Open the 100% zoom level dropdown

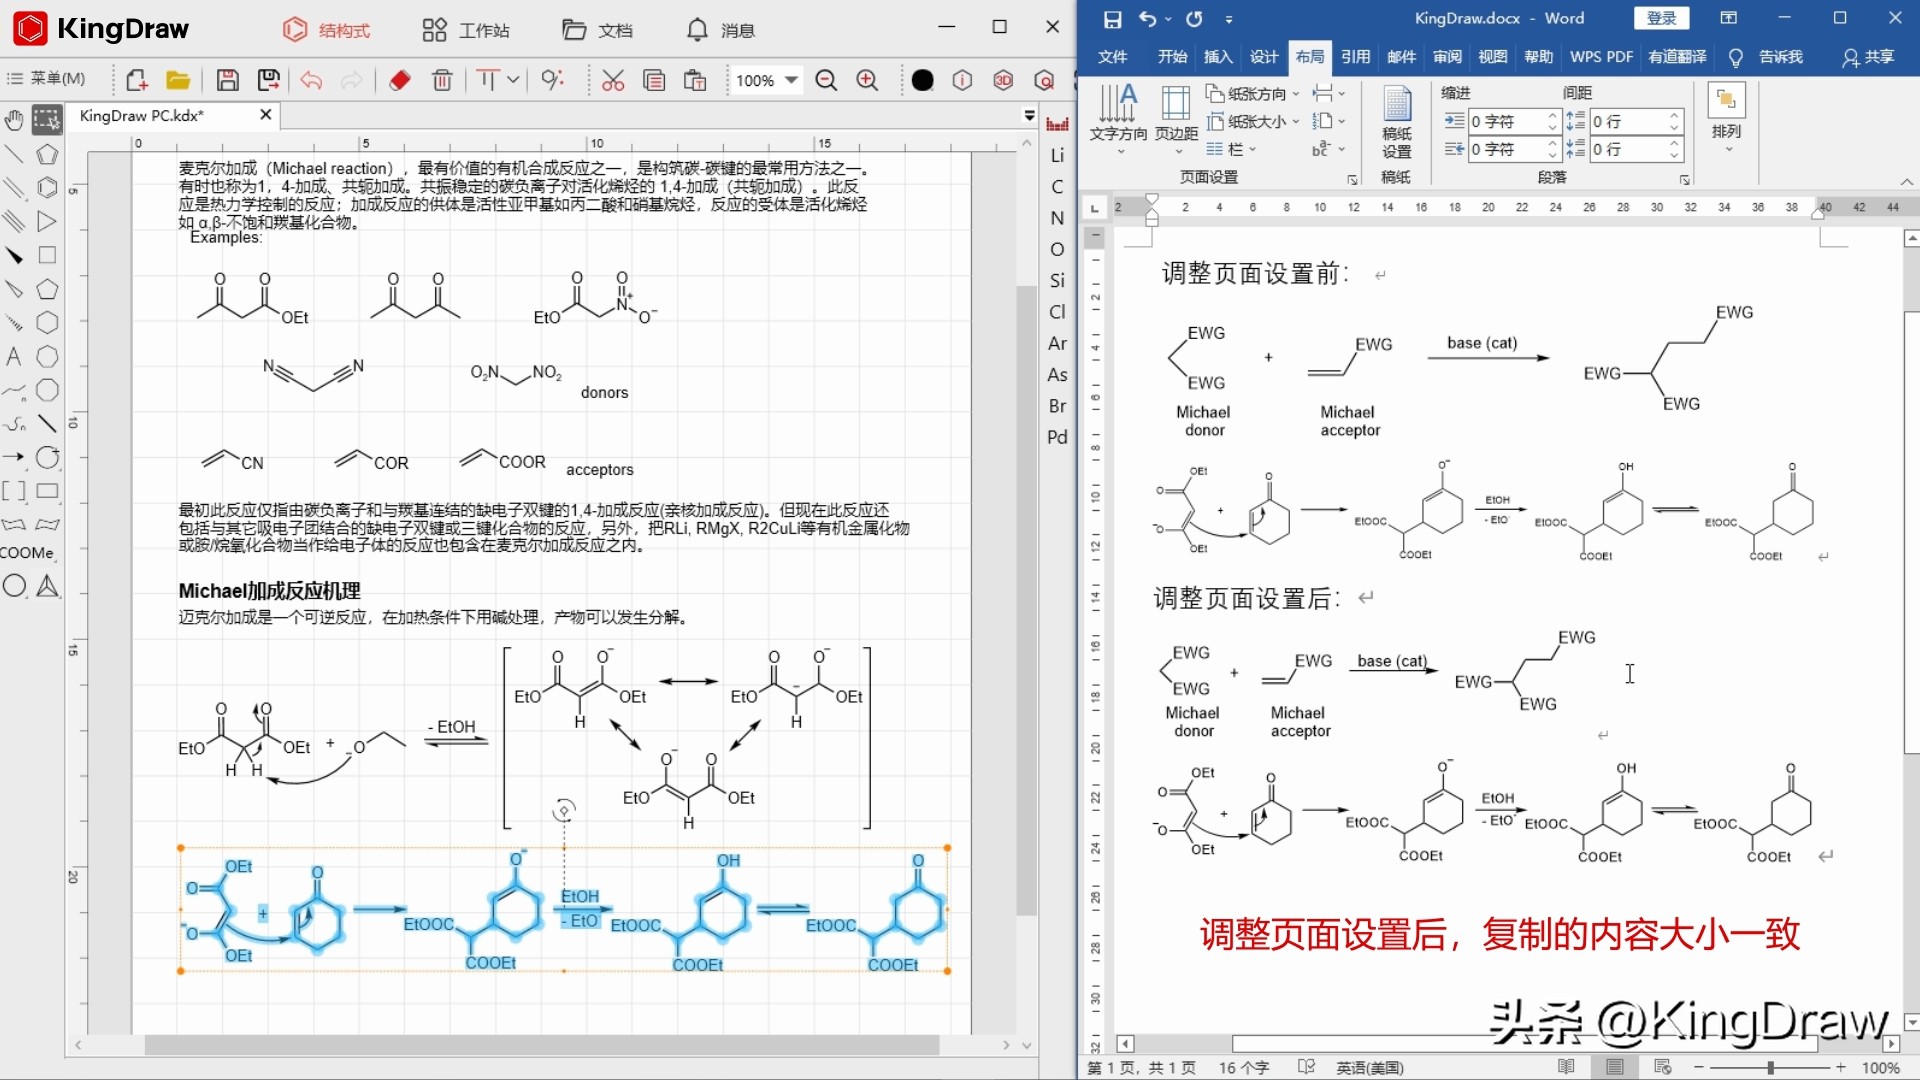(792, 80)
